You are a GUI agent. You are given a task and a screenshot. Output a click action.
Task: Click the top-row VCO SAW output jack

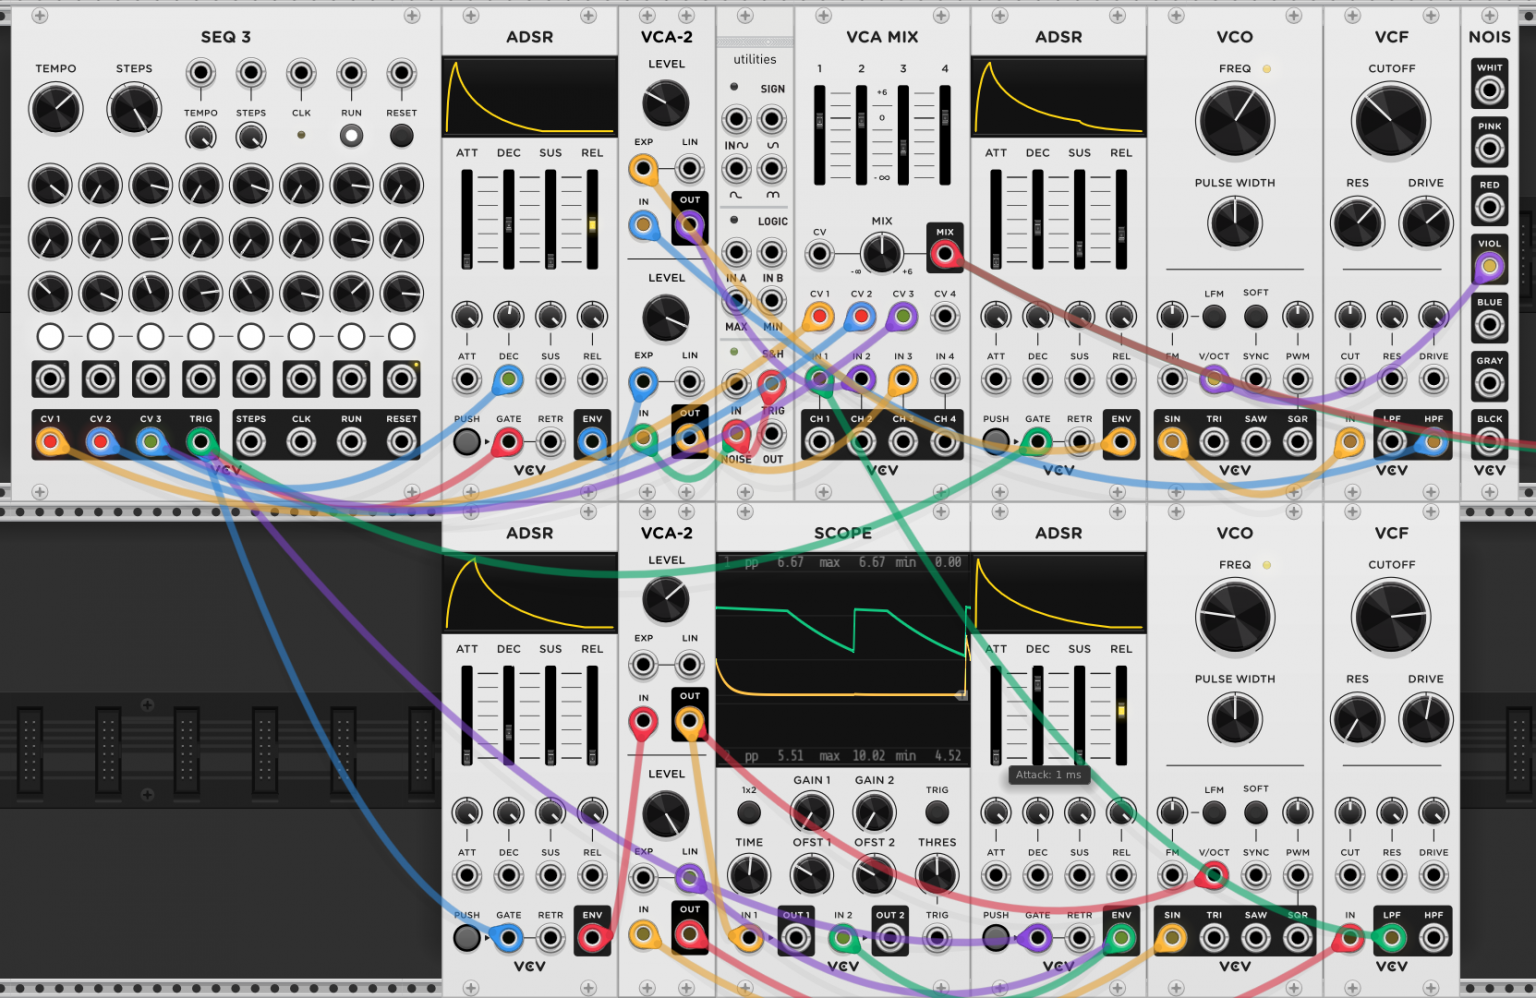(x=1256, y=441)
